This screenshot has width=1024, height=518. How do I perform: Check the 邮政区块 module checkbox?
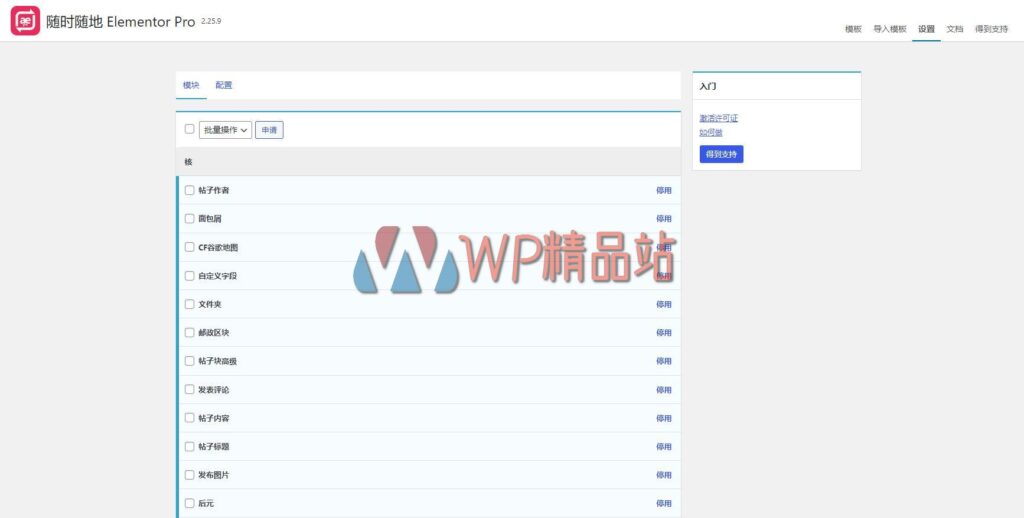click(189, 332)
